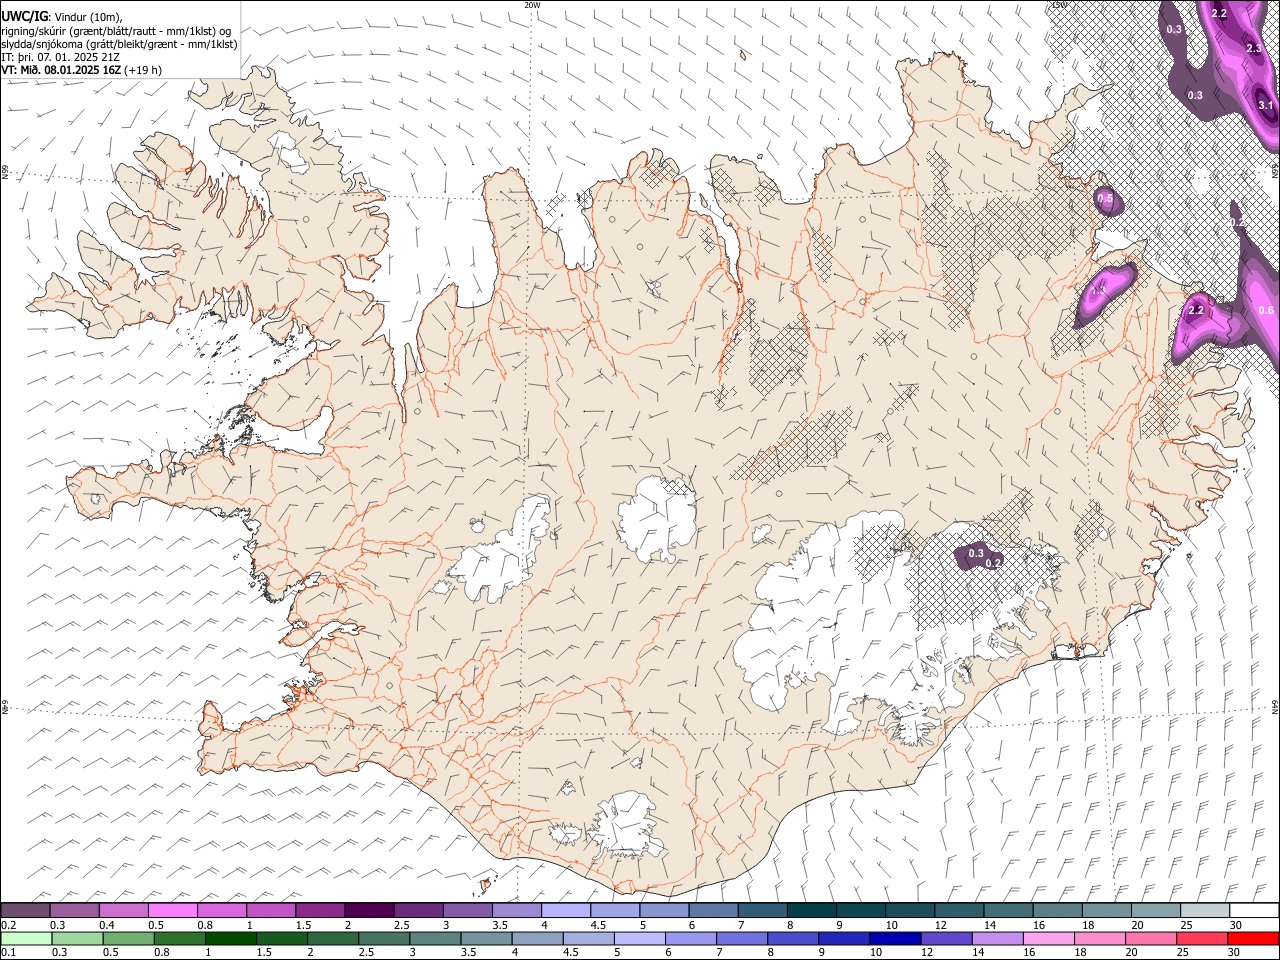This screenshot has width=1280, height=960.
Task: Click the 'Vindur (10m)' legend text
Action: 89,17
